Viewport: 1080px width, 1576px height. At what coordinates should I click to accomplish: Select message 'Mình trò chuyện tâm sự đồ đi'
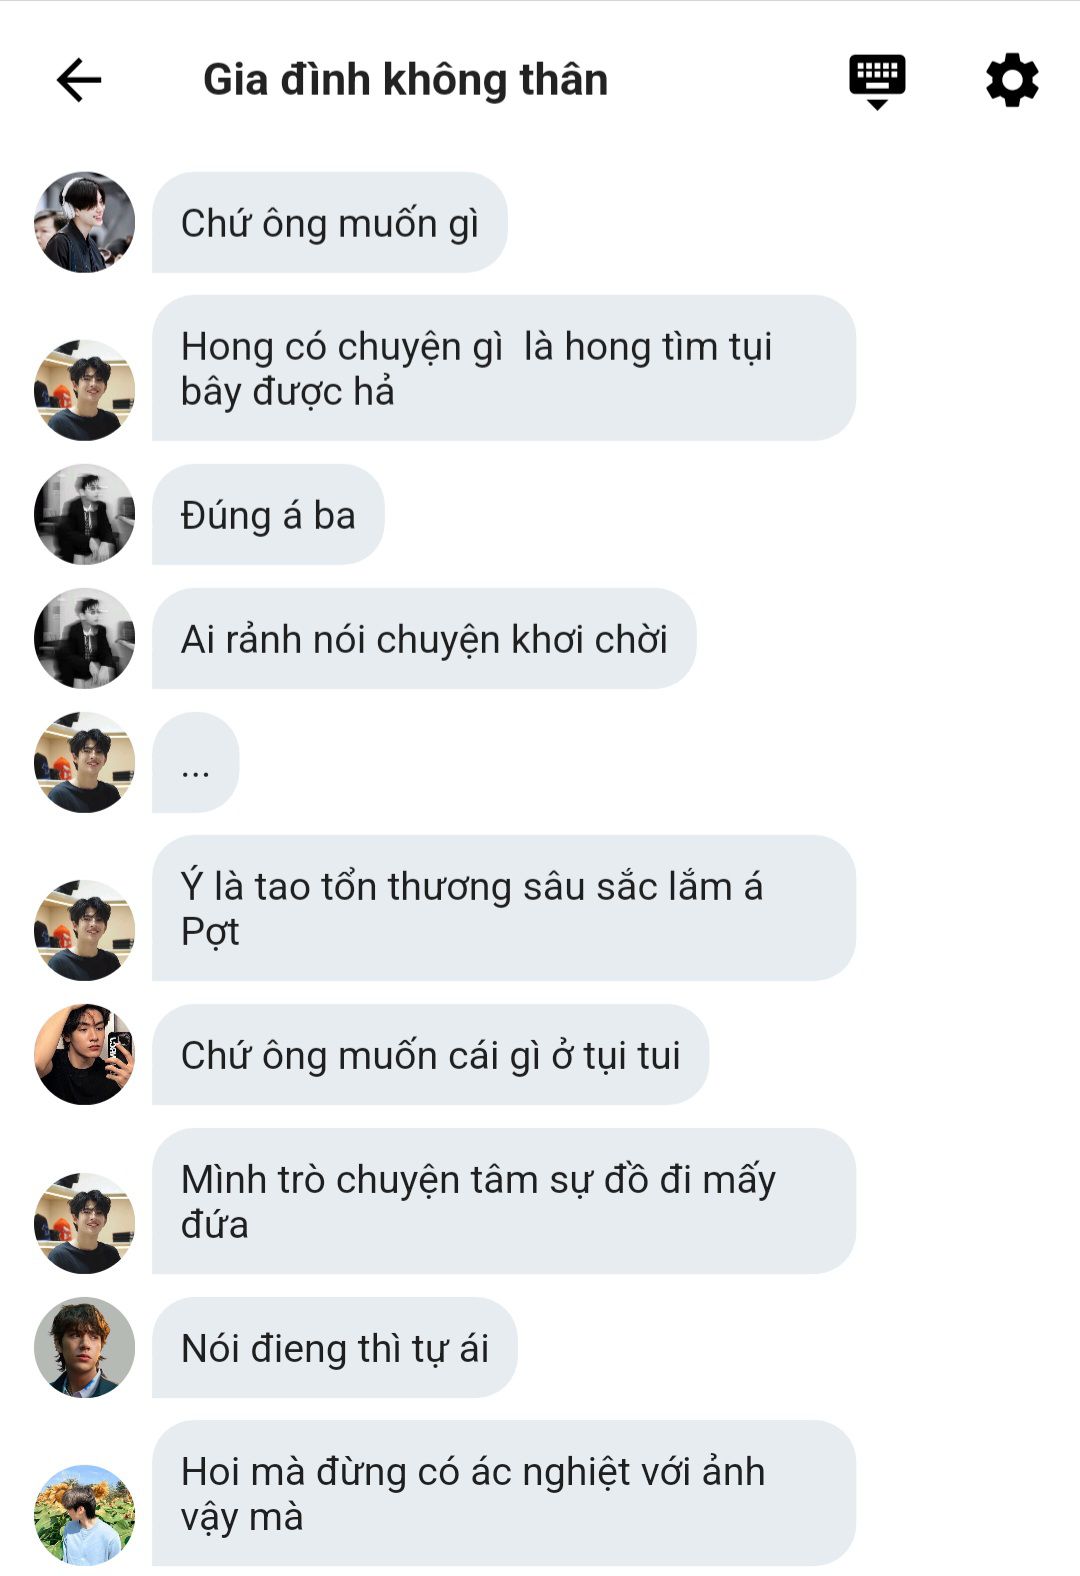click(x=504, y=1201)
